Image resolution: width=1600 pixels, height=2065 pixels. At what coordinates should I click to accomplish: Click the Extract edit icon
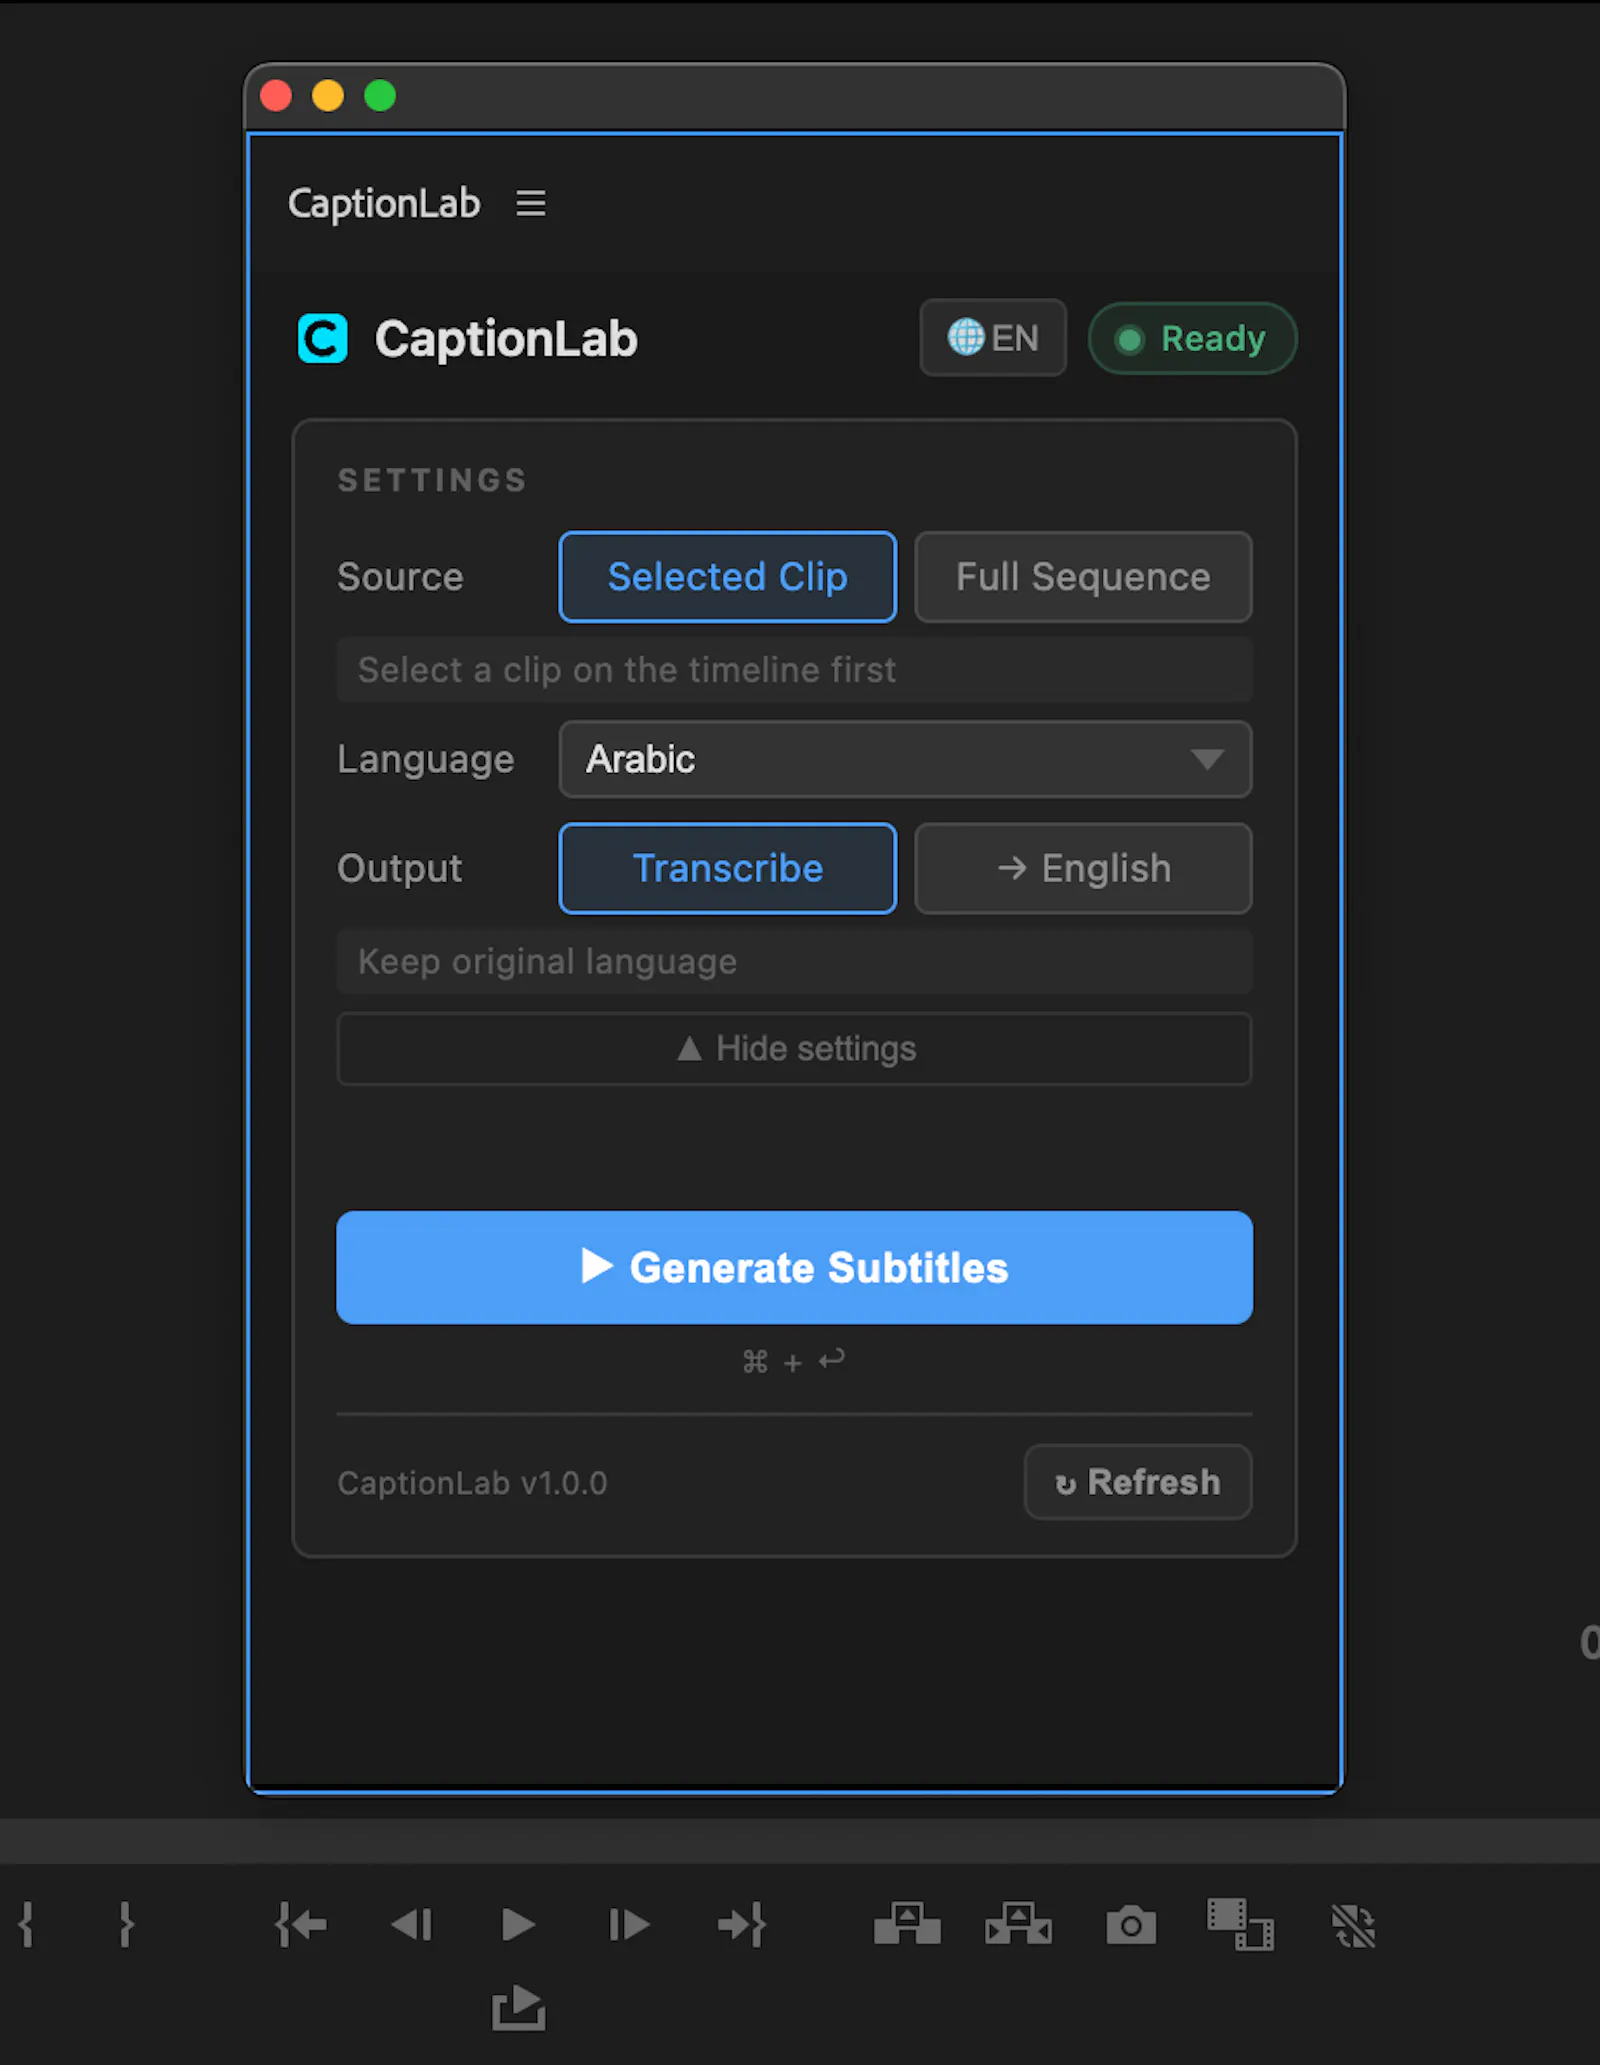(x=1018, y=1923)
